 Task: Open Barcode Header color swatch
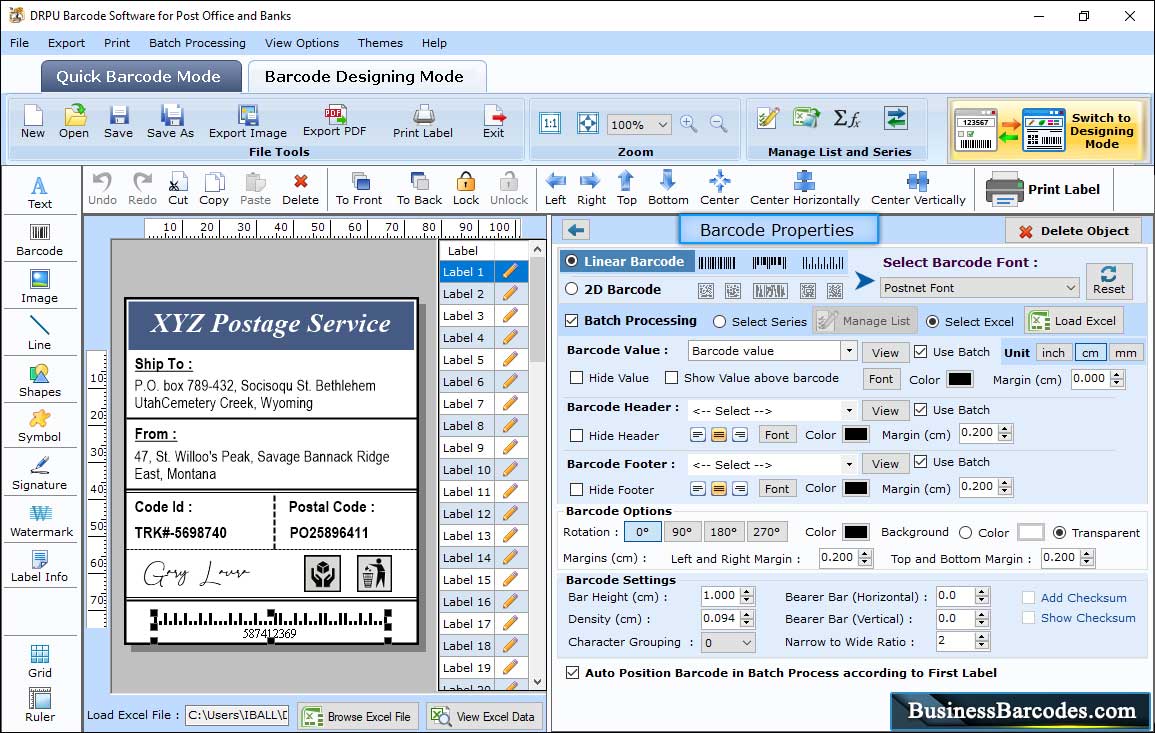pos(855,435)
